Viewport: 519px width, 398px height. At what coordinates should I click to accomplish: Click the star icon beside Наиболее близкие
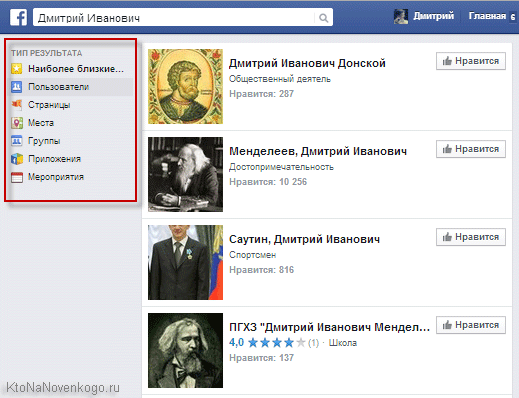17,69
